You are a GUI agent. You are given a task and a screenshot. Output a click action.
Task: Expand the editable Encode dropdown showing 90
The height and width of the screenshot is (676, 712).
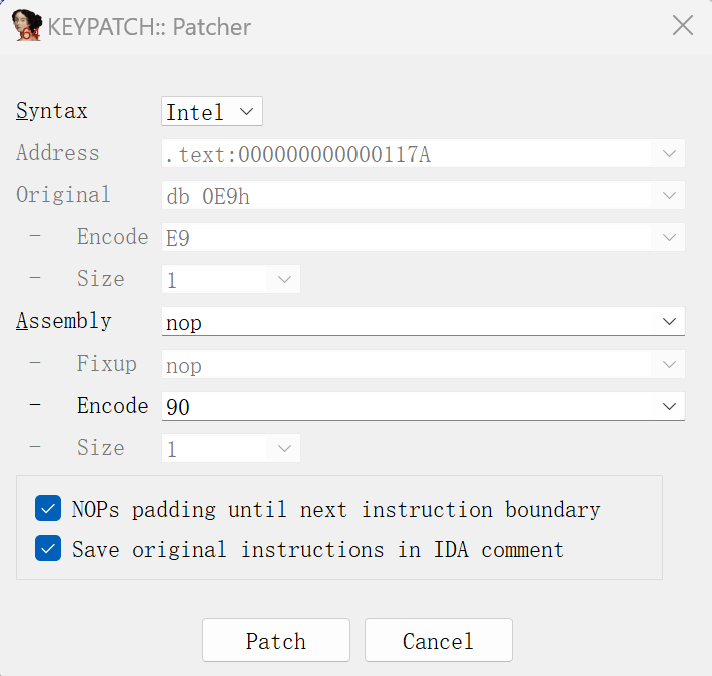pyautogui.click(x=669, y=406)
